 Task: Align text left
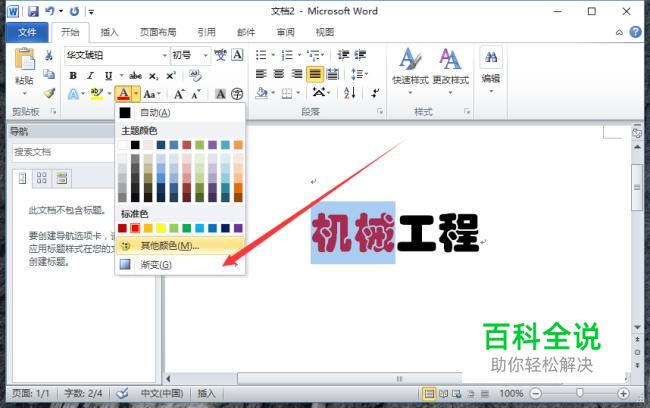[x=261, y=74]
